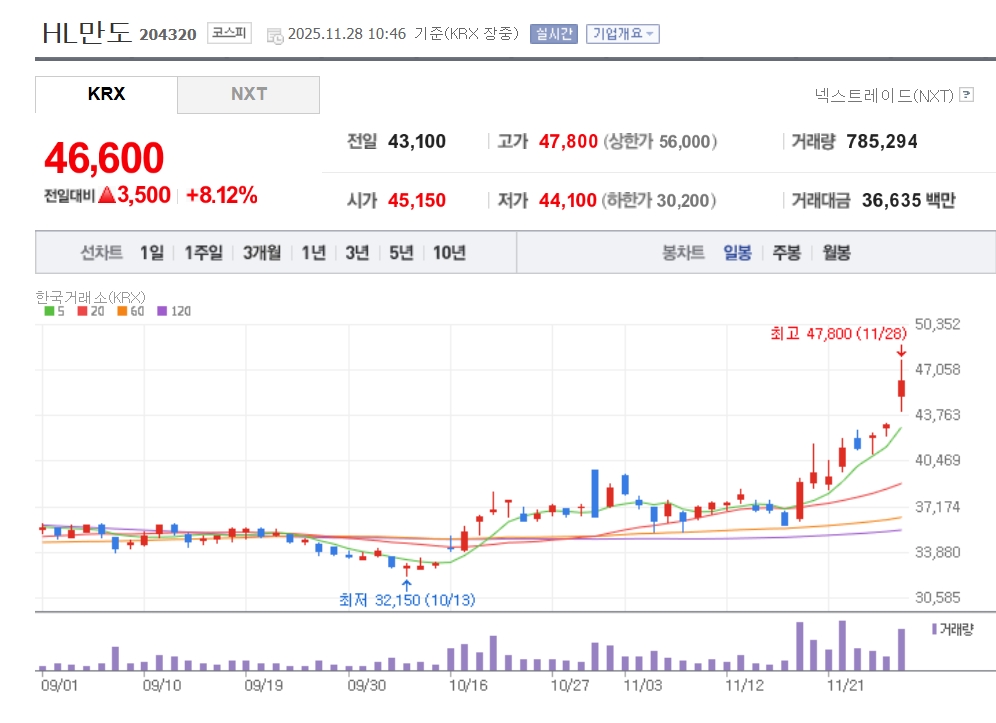The height and width of the screenshot is (723, 996).
Task: Select the 주봉 weekly candle chart
Action: 786,253
